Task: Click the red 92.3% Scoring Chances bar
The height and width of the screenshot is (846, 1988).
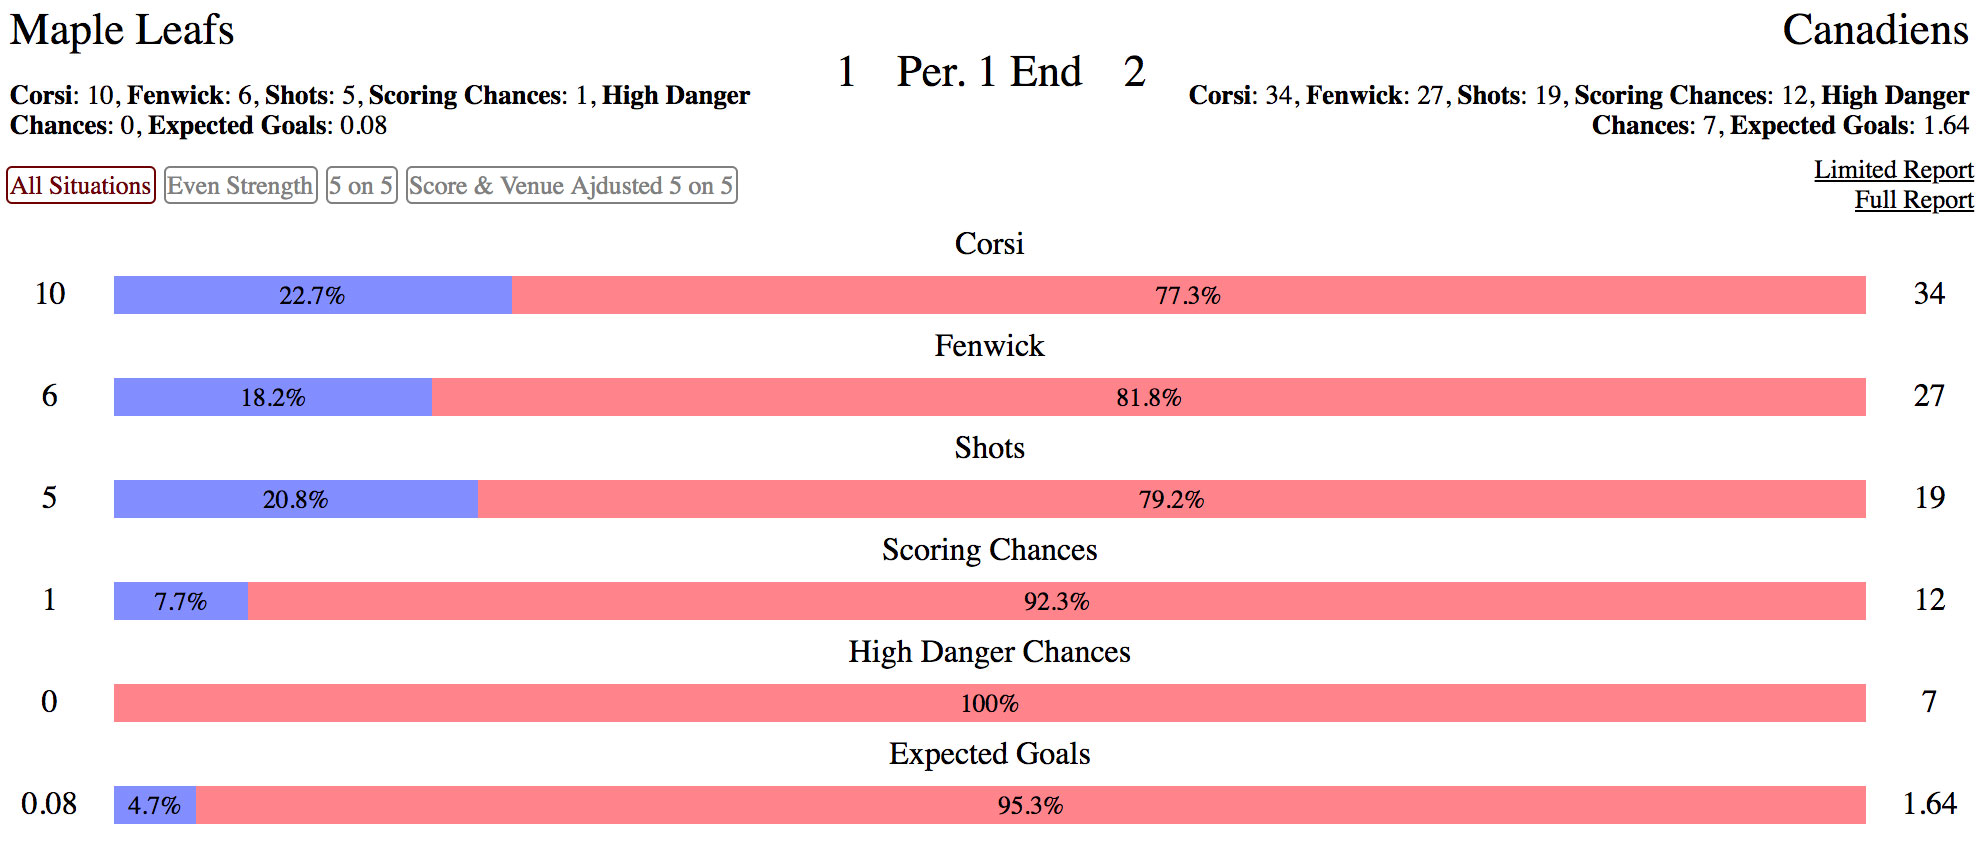Action: coord(1056,601)
